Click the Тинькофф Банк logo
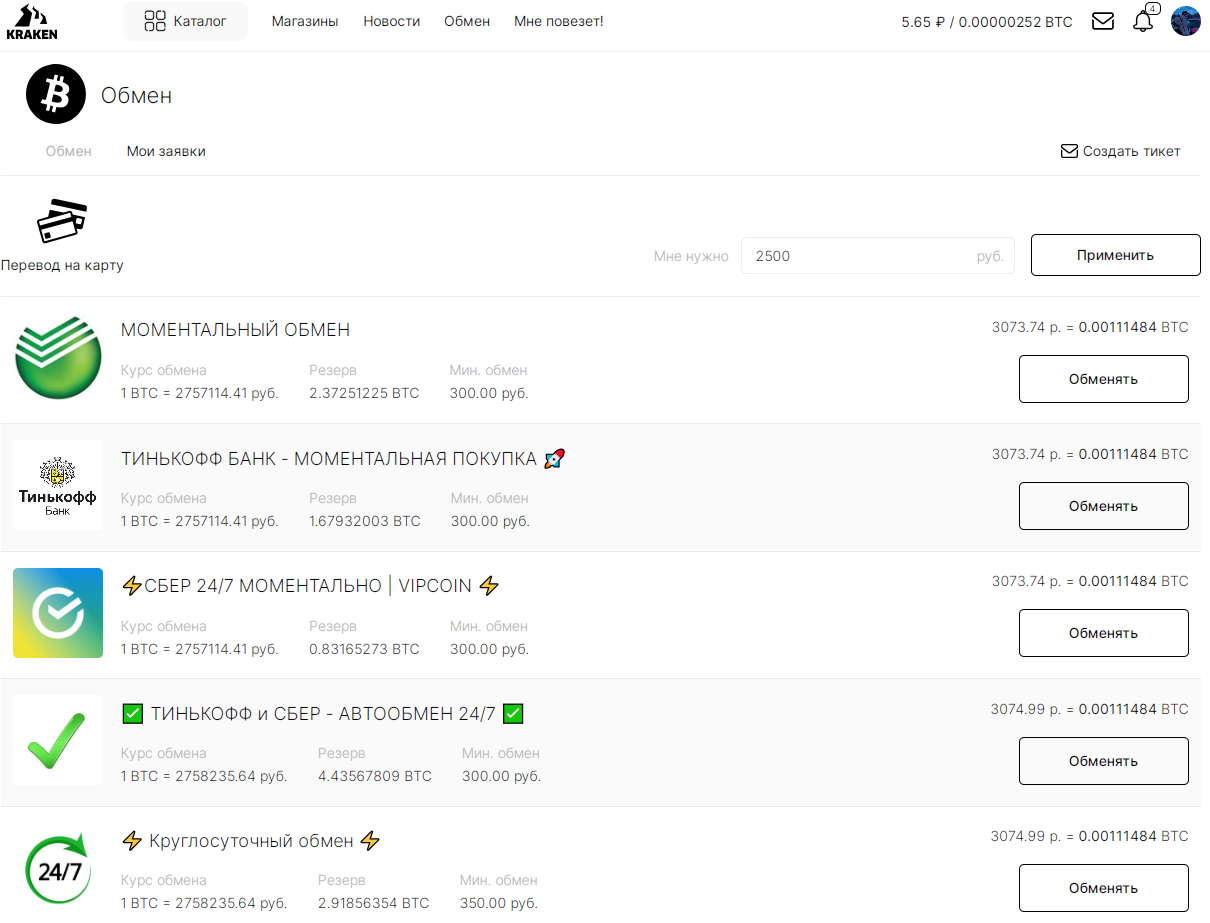 click(58, 485)
